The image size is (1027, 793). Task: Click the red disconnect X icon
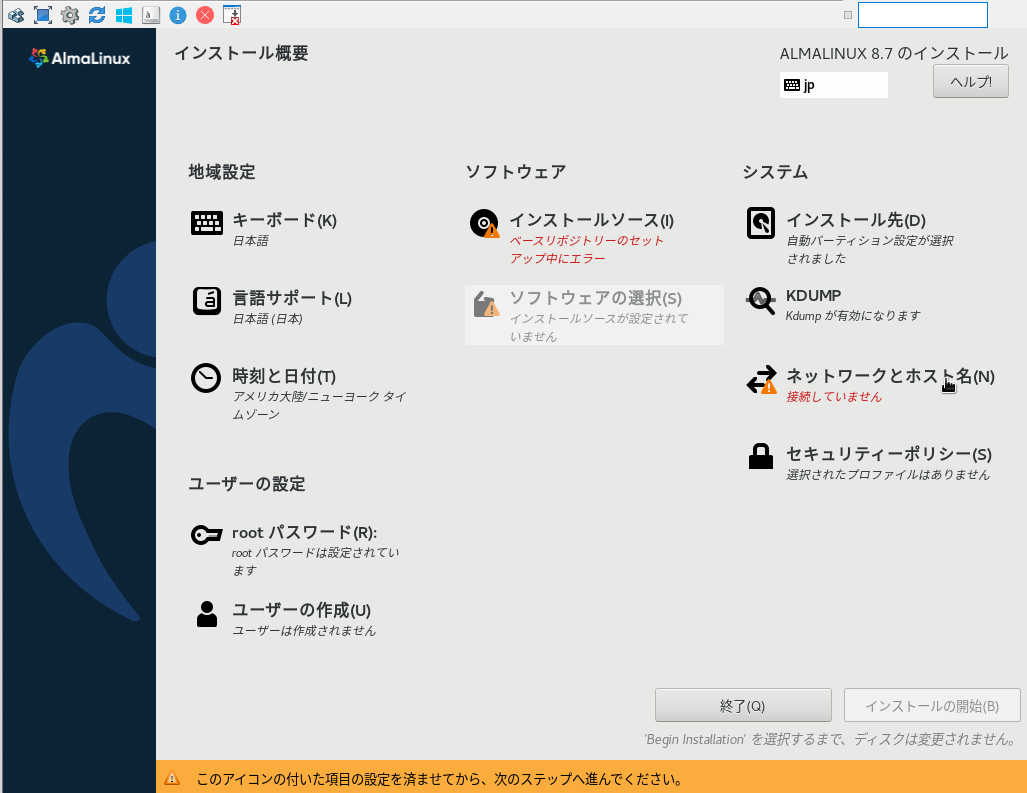[205, 14]
